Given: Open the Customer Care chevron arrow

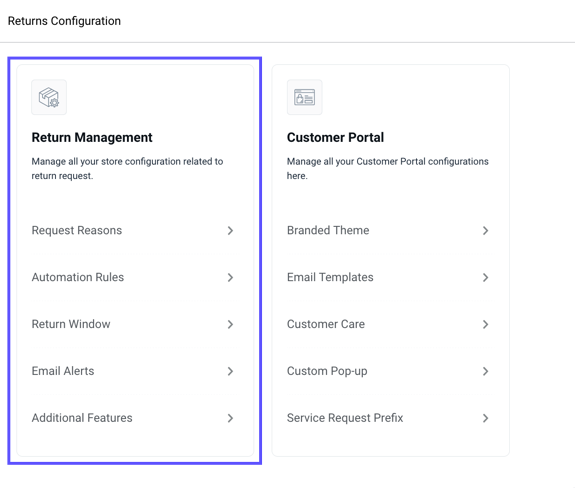Looking at the screenshot, I should click(485, 324).
